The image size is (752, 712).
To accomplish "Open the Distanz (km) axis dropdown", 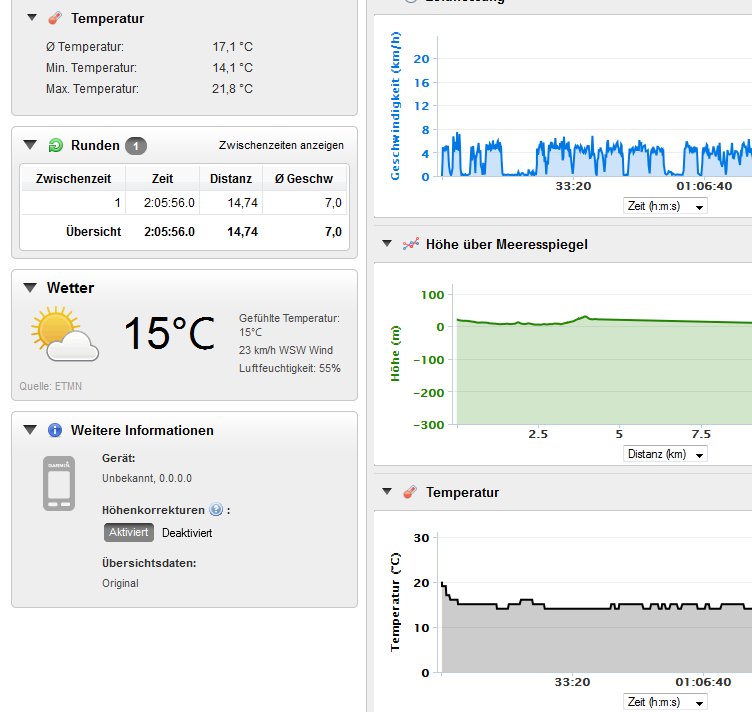I will click(x=664, y=454).
